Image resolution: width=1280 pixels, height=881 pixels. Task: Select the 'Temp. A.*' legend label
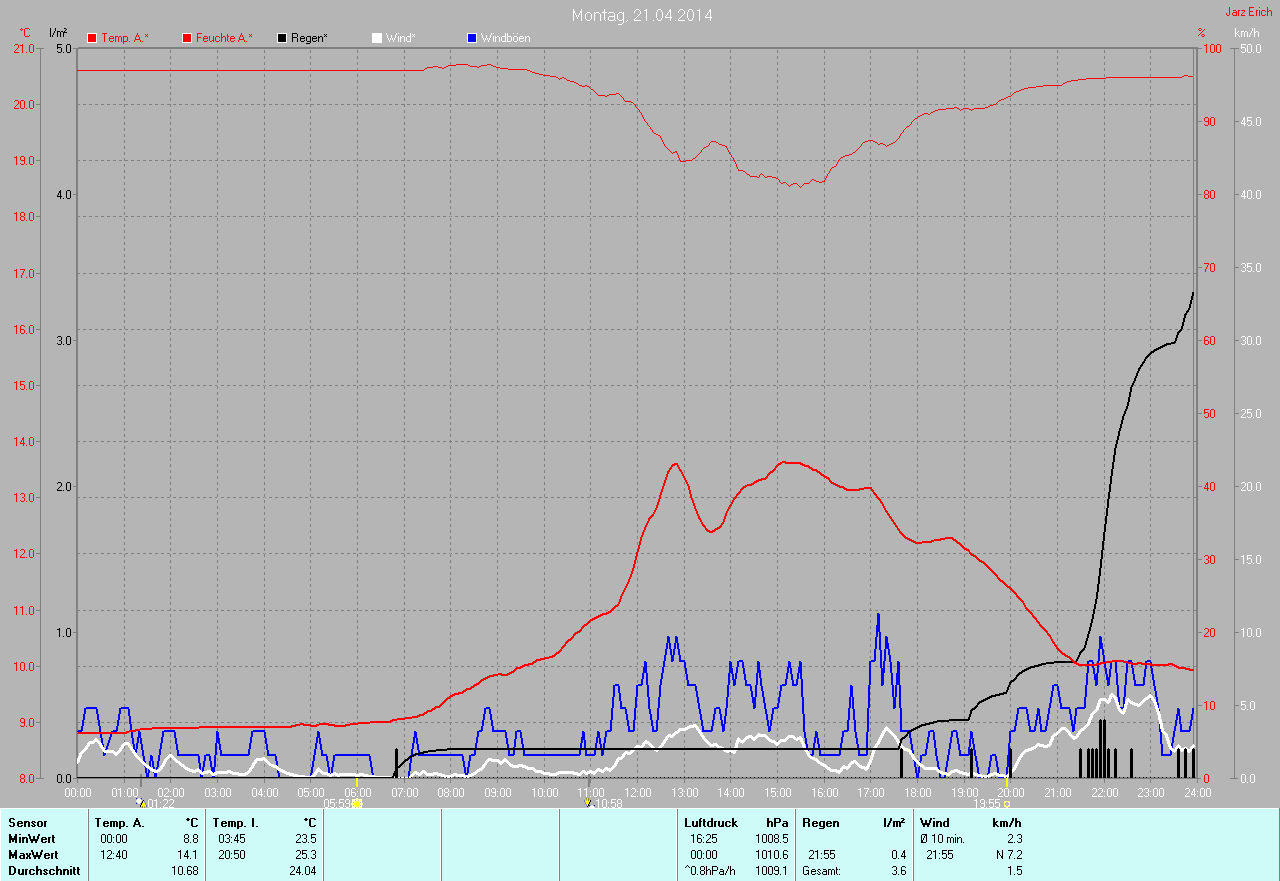[125, 38]
